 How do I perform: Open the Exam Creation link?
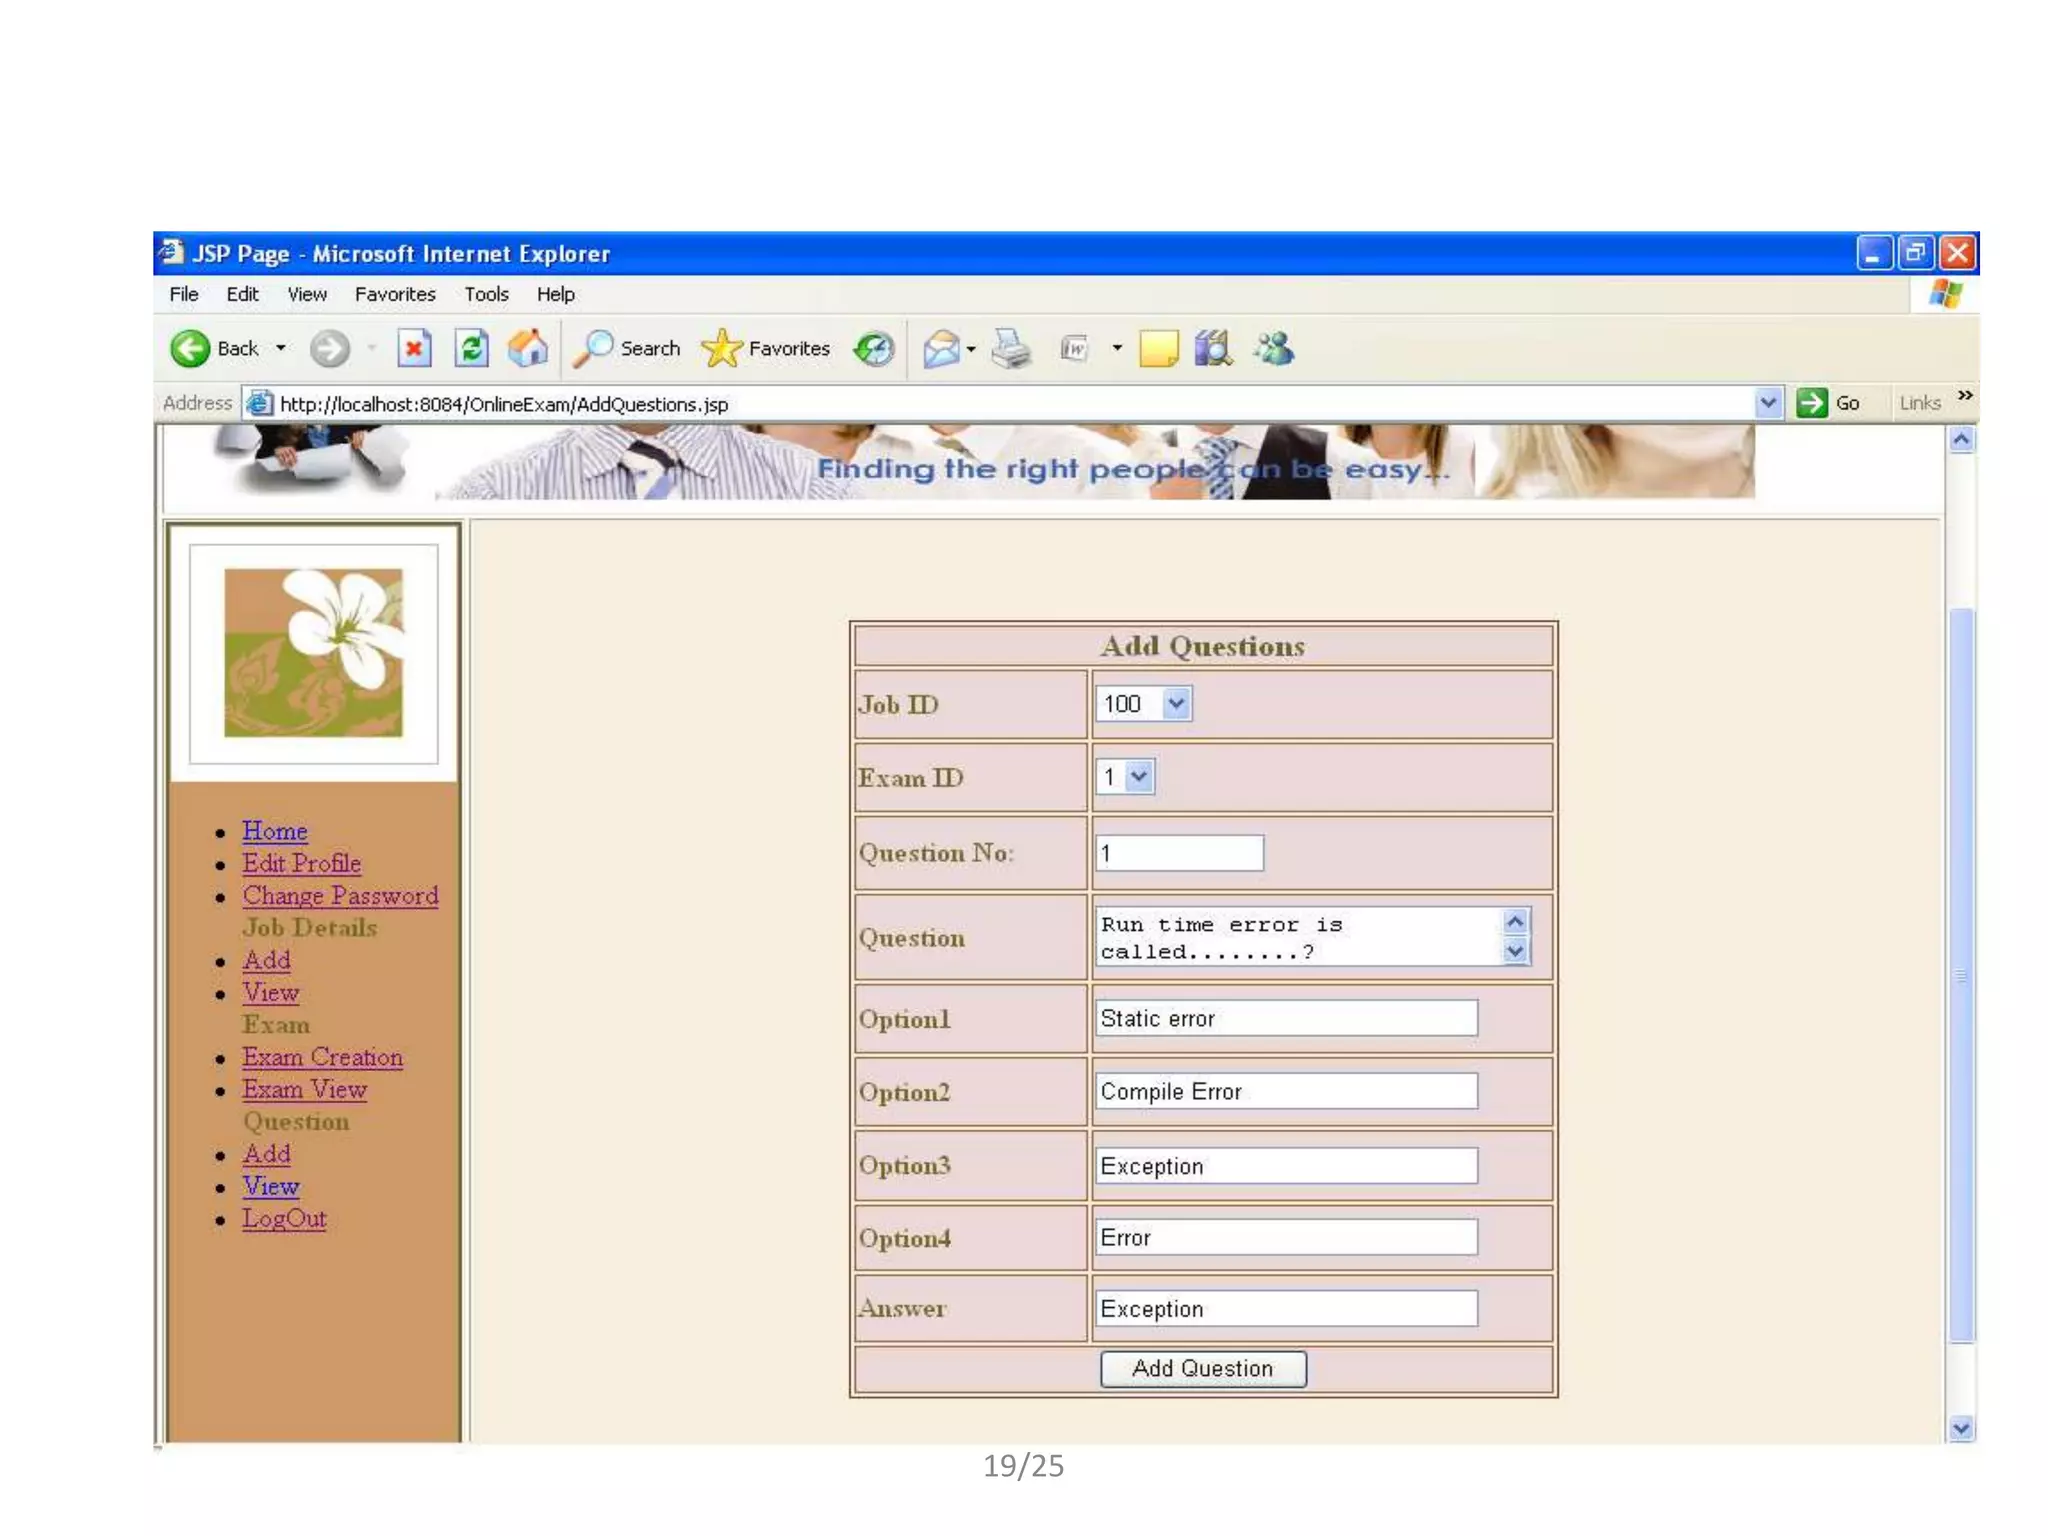(322, 1057)
